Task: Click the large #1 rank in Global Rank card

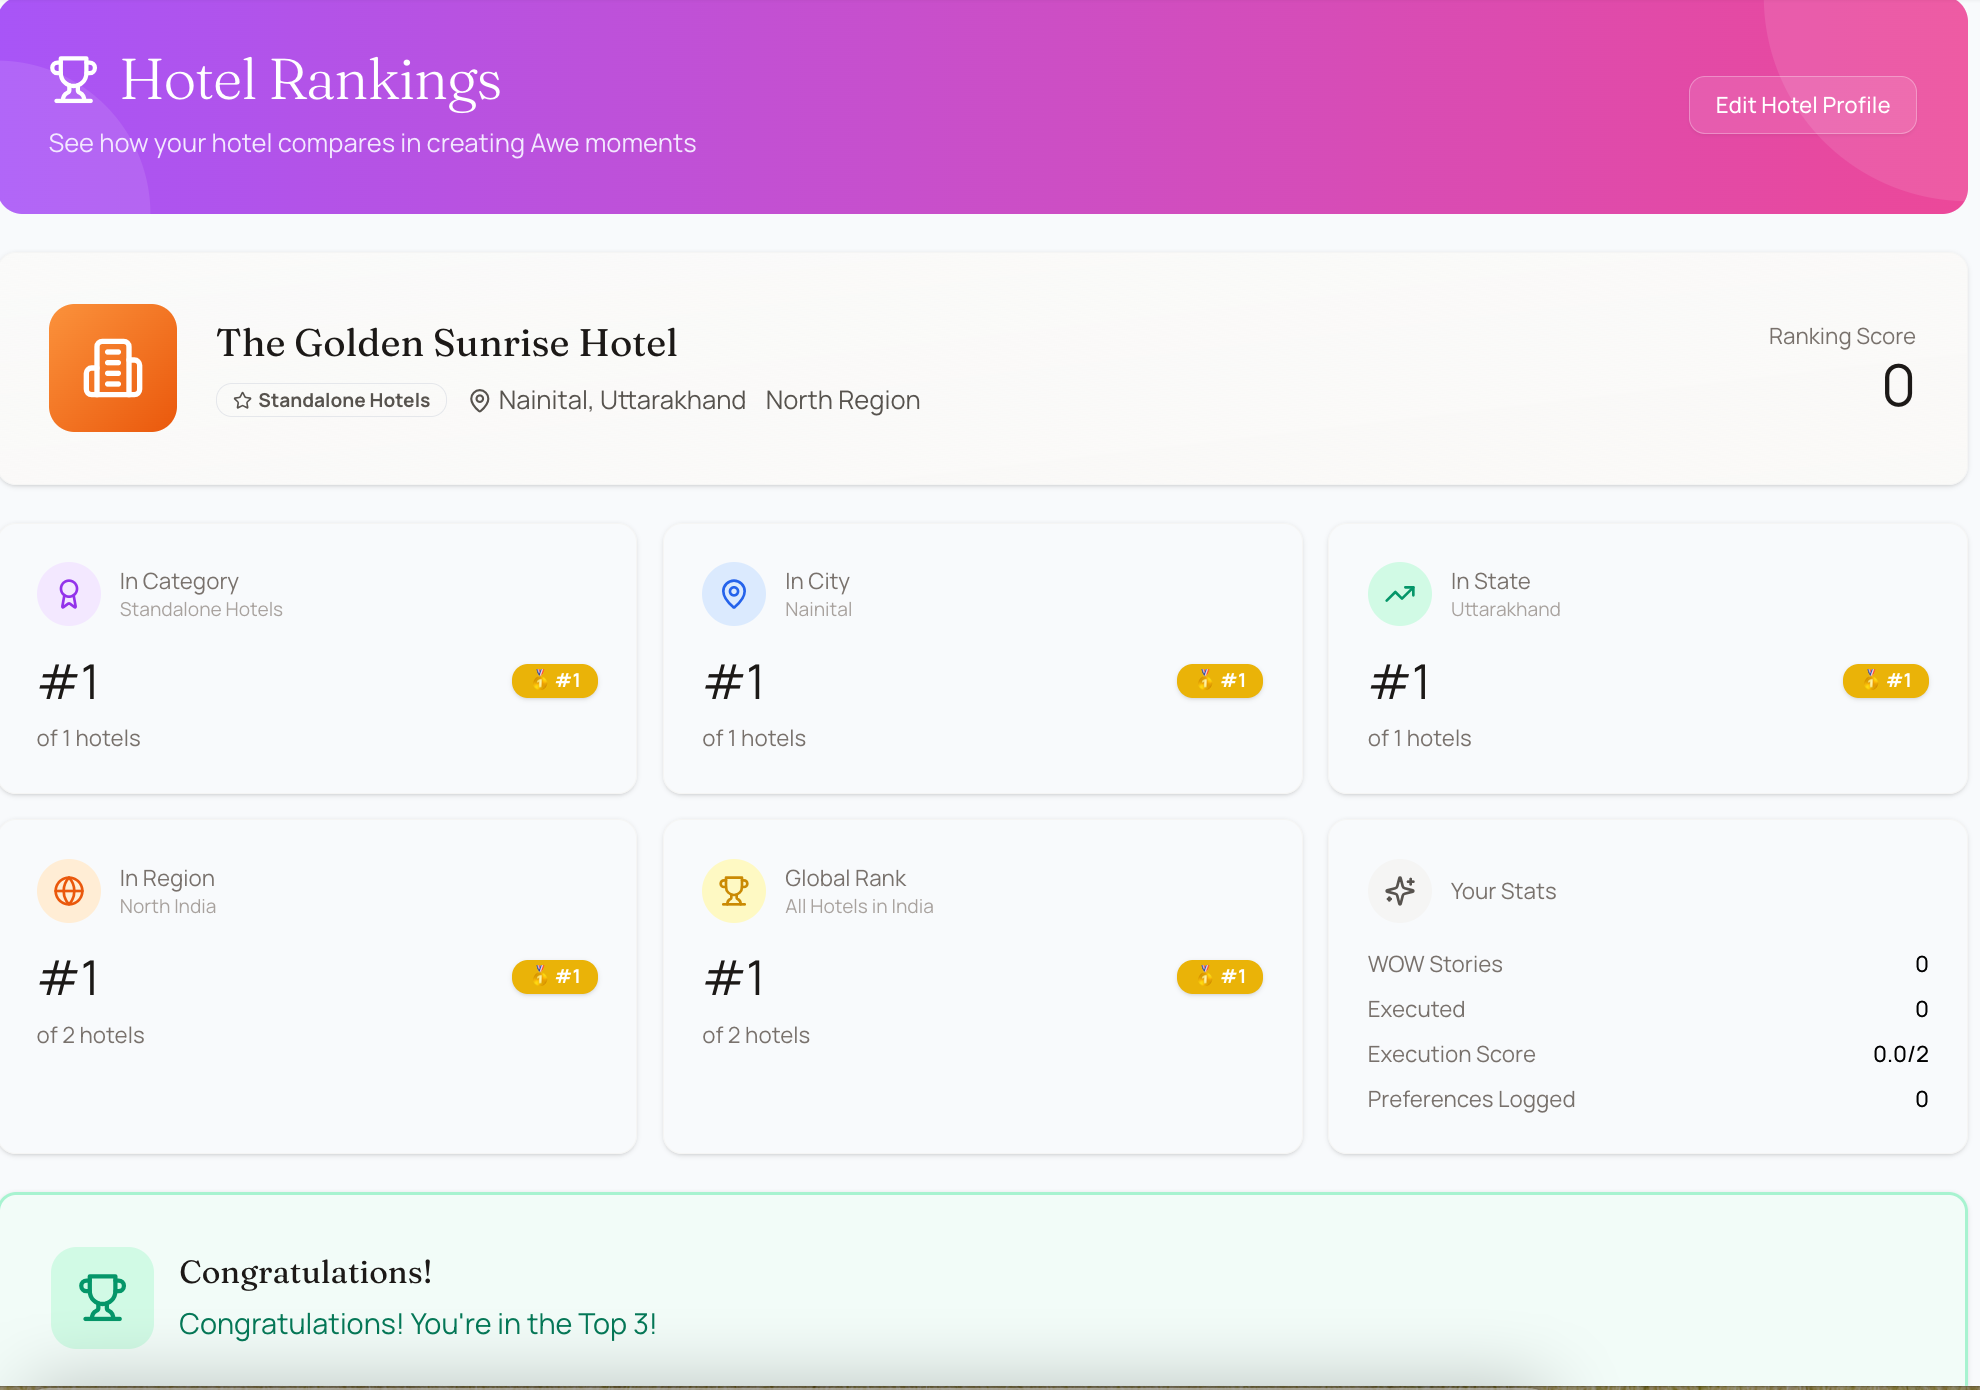Action: coord(734,978)
